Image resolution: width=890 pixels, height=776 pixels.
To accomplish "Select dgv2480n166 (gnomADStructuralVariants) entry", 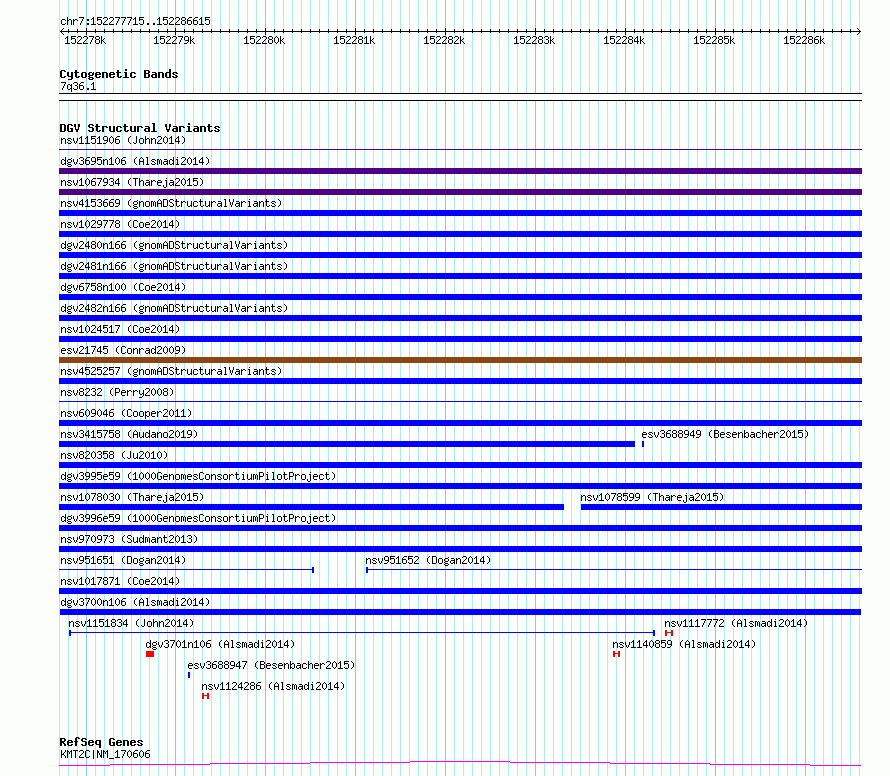I will (x=174, y=245).
